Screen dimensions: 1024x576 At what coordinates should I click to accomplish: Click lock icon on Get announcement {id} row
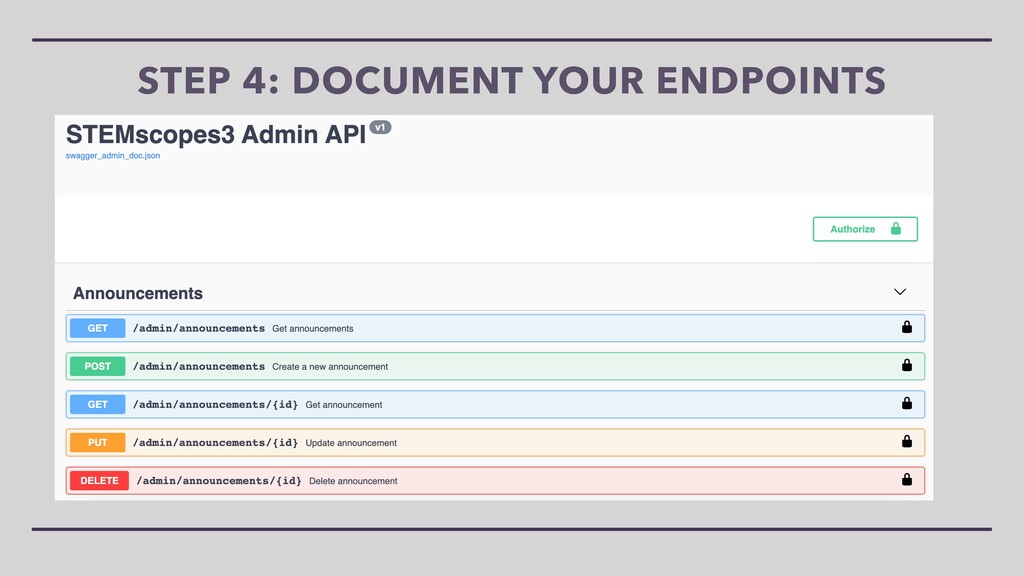pos(906,403)
